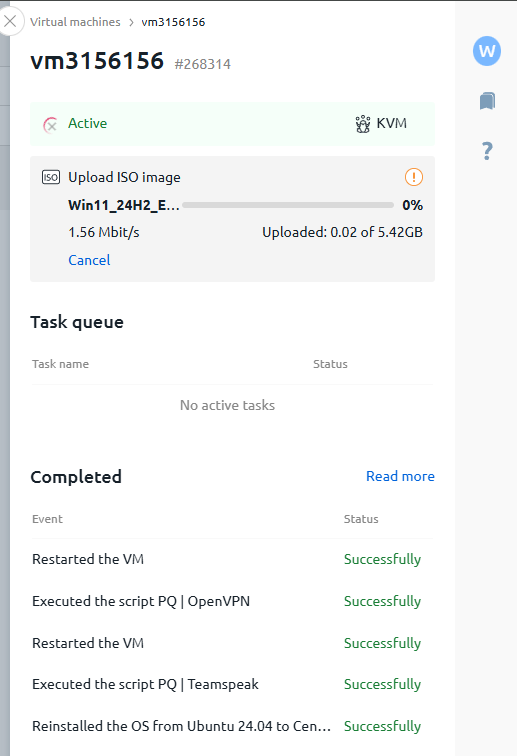Select the Reinstalled the OS event row
This screenshot has height=756, width=517.
pos(232,726)
